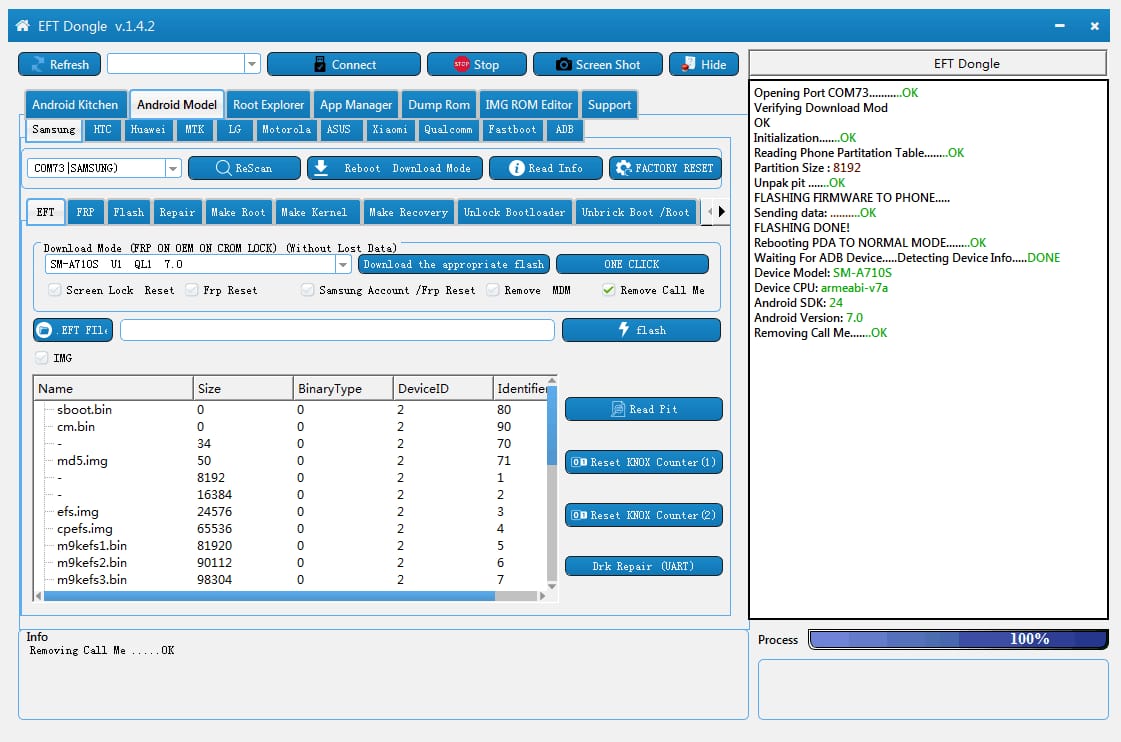
Task: Open the empty device dropdown beside Refresh
Action: [251, 64]
